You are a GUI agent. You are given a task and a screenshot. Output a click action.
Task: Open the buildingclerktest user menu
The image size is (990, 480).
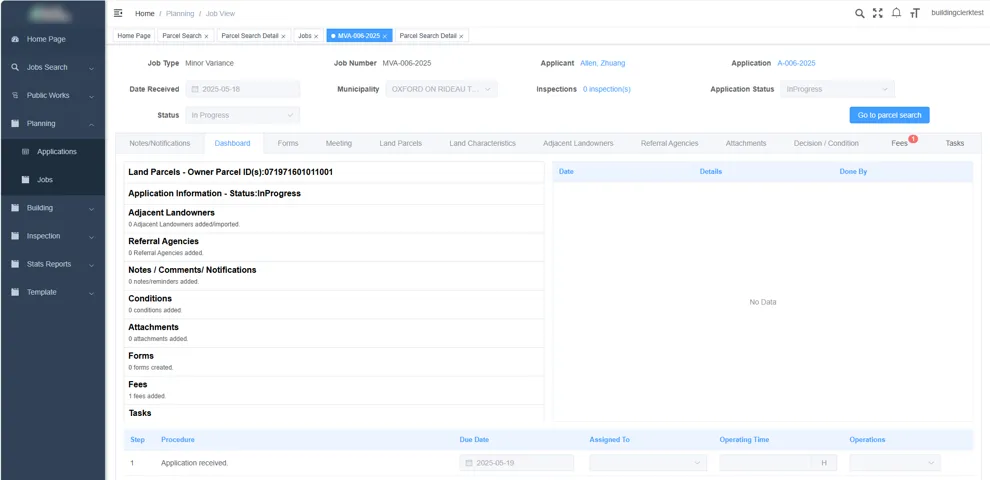[957, 13]
